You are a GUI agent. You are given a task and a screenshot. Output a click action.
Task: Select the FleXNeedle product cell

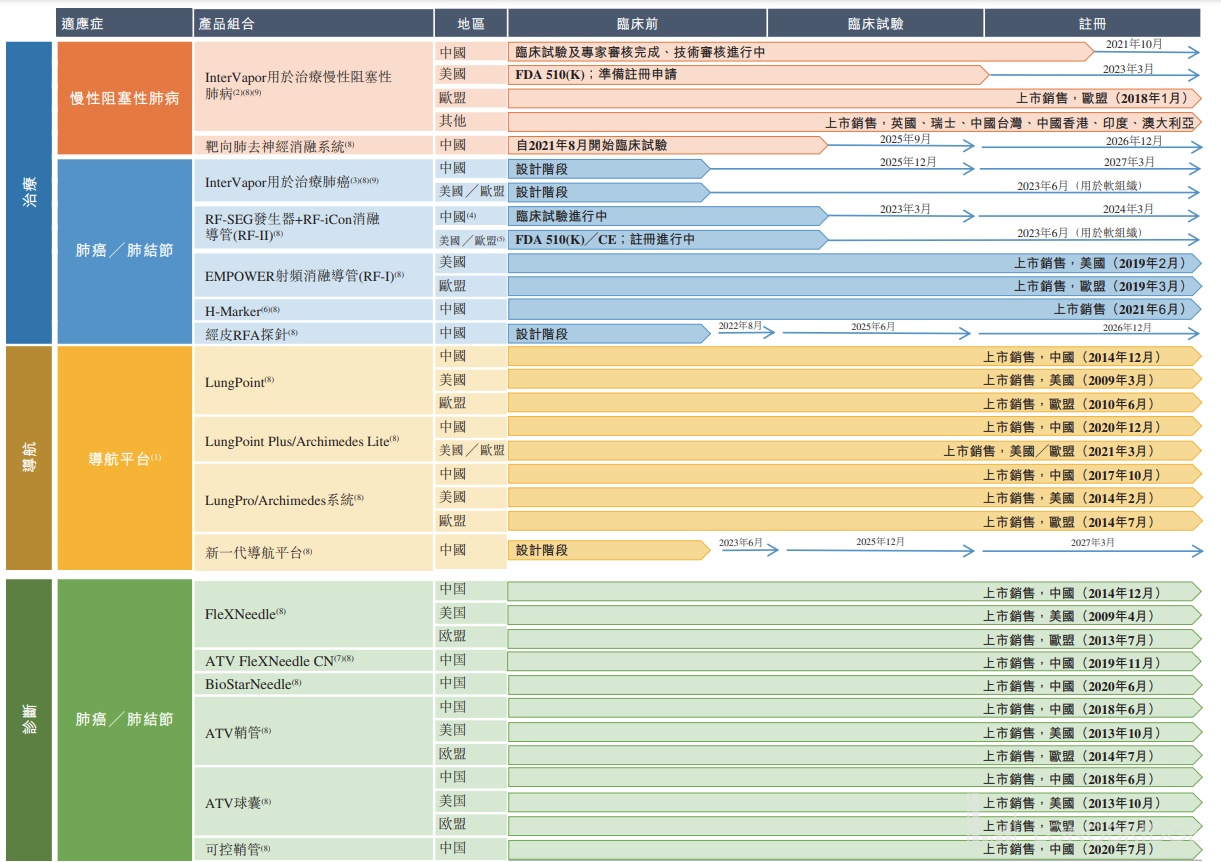pos(313,612)
